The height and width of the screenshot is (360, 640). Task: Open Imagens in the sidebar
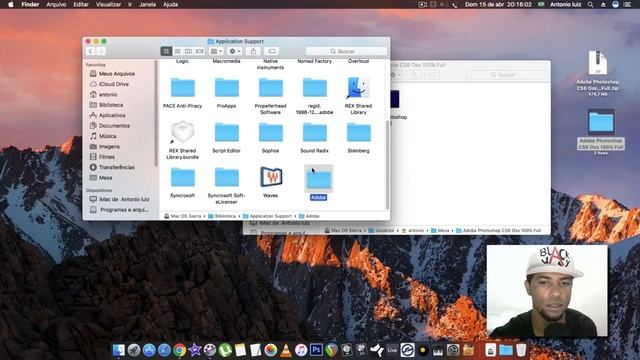click(x=109, y=147)
